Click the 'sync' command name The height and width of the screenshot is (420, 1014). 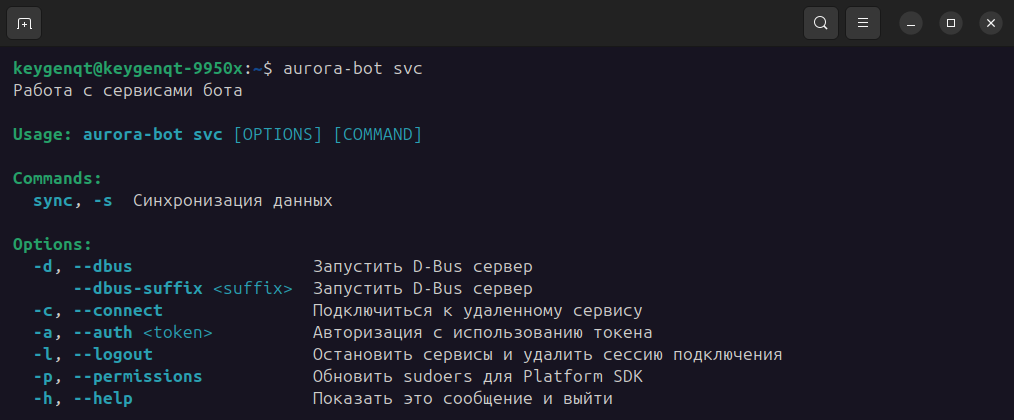coord(52,201)
